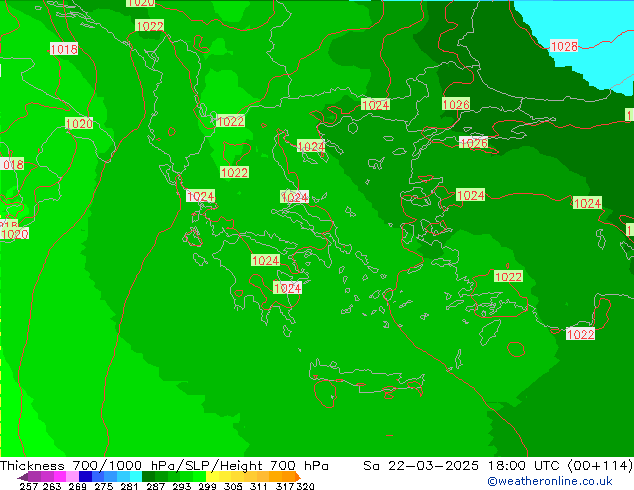This screenshot has width=634, height=490.
Task: Click the light pink legend swatch
Action: (x=72, y=476)
